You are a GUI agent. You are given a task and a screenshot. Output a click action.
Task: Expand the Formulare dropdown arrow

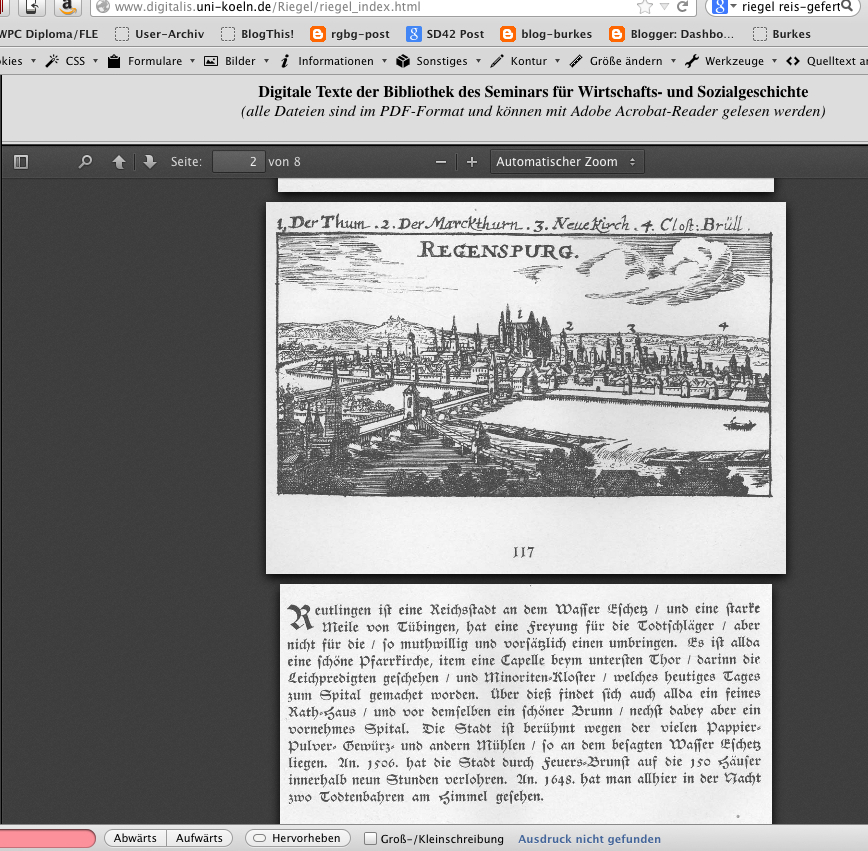192,61
